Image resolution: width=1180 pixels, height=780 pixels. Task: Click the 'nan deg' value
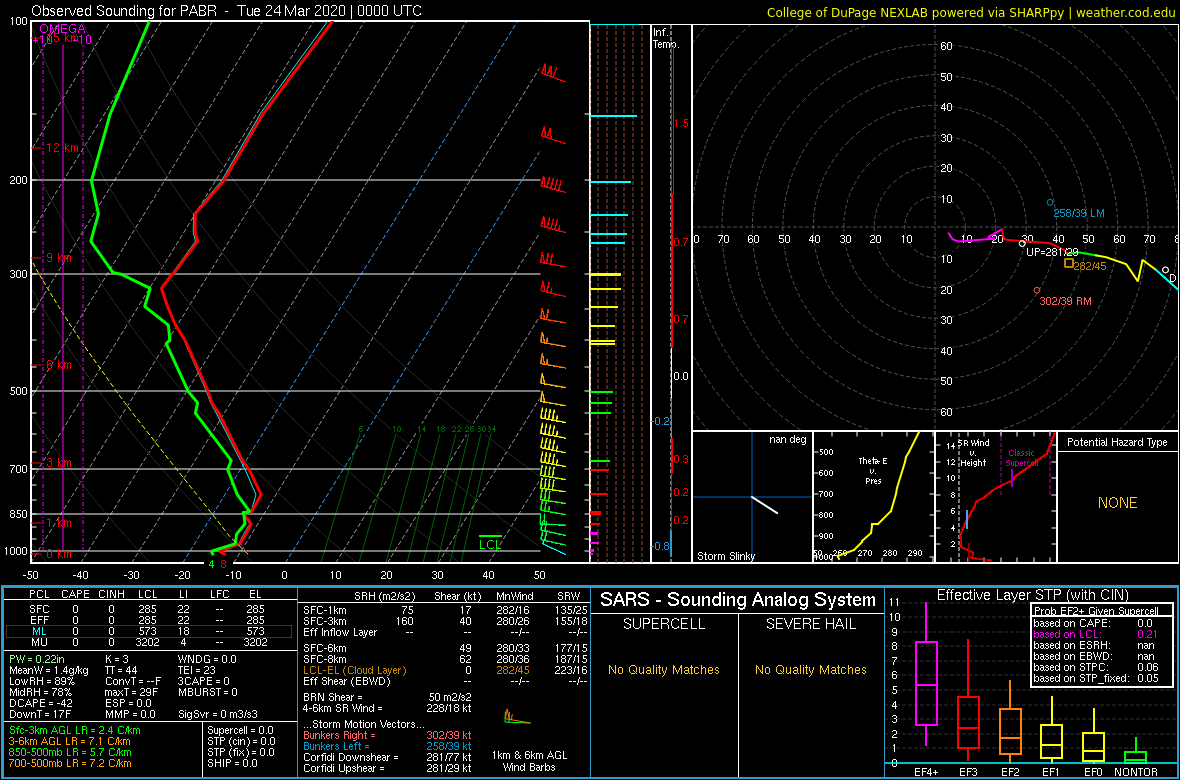[x=787, y=440]
